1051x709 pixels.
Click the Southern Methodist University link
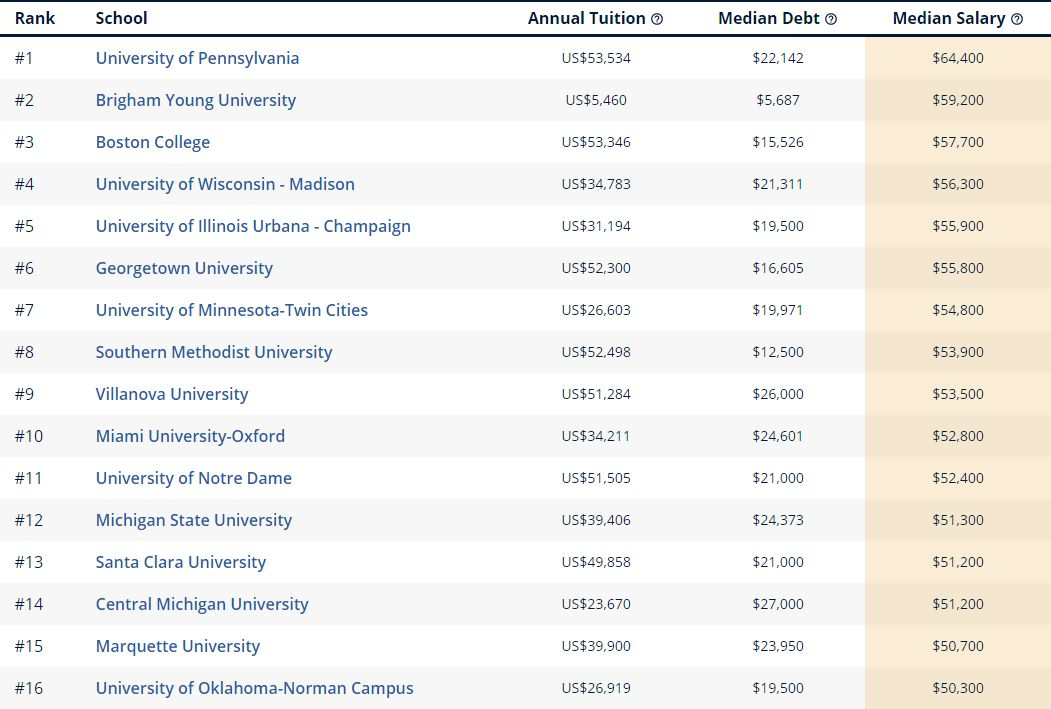(x=214, y=352)
